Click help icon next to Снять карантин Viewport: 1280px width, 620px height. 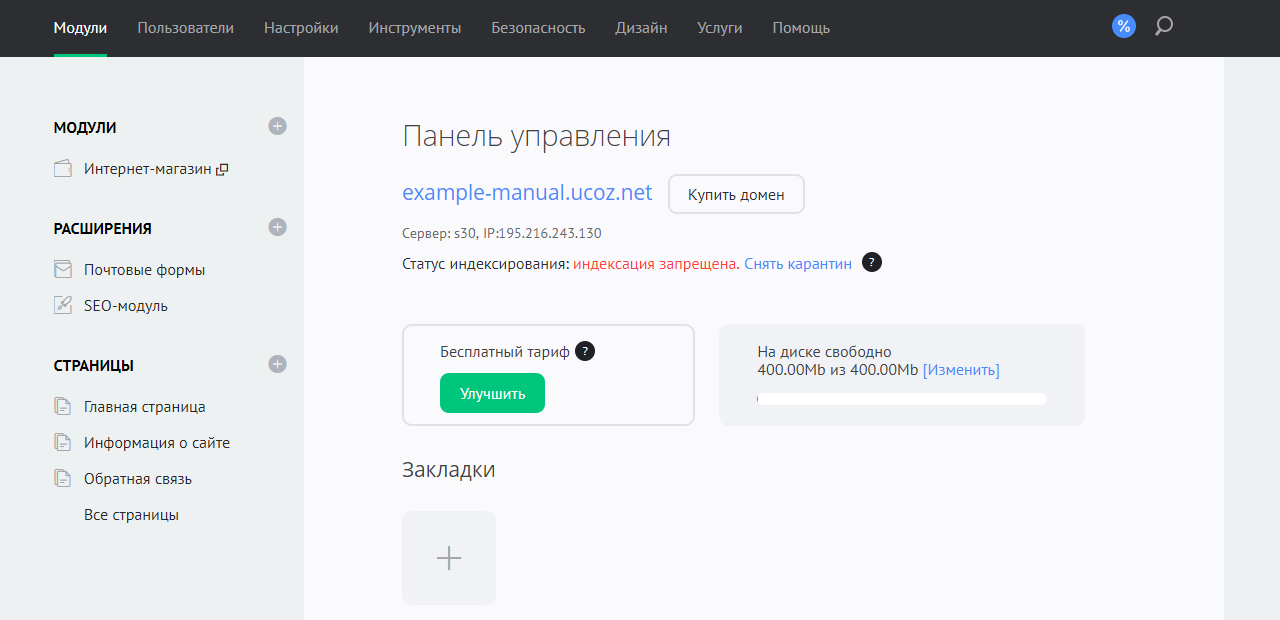(x=872, y=263)
